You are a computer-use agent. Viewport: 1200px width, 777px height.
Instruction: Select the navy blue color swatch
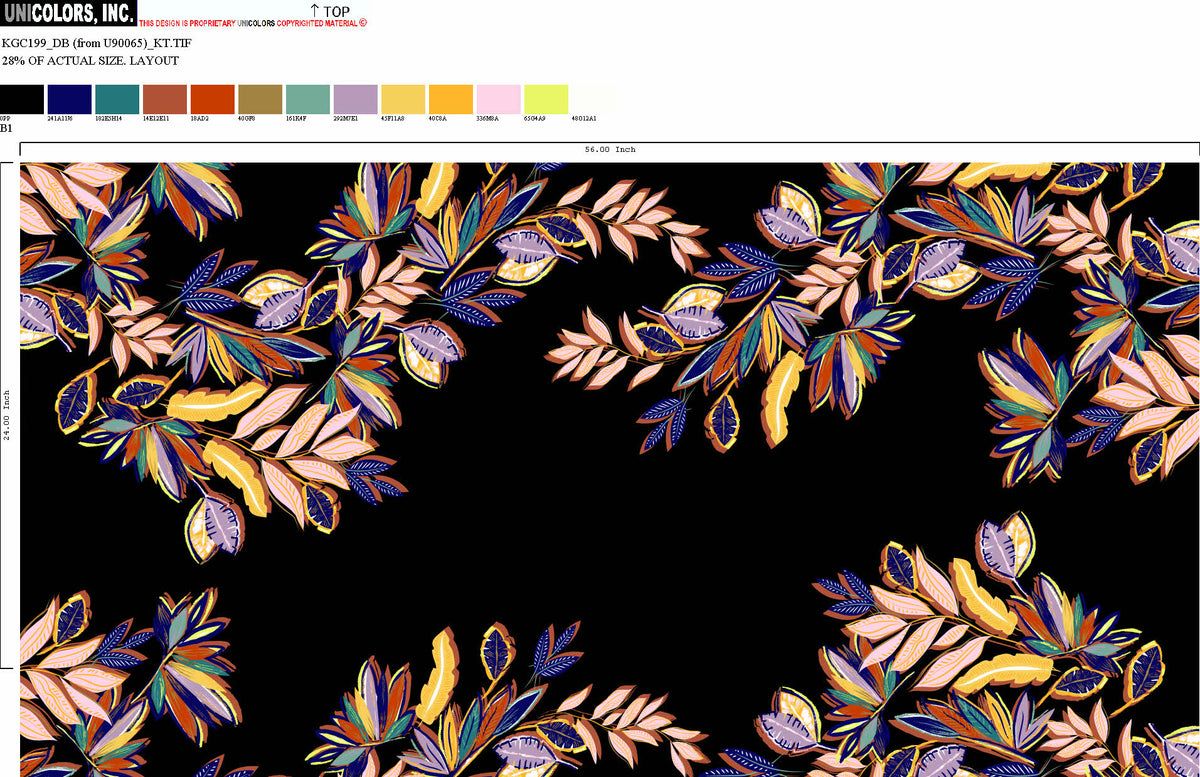tap(69, 99)
